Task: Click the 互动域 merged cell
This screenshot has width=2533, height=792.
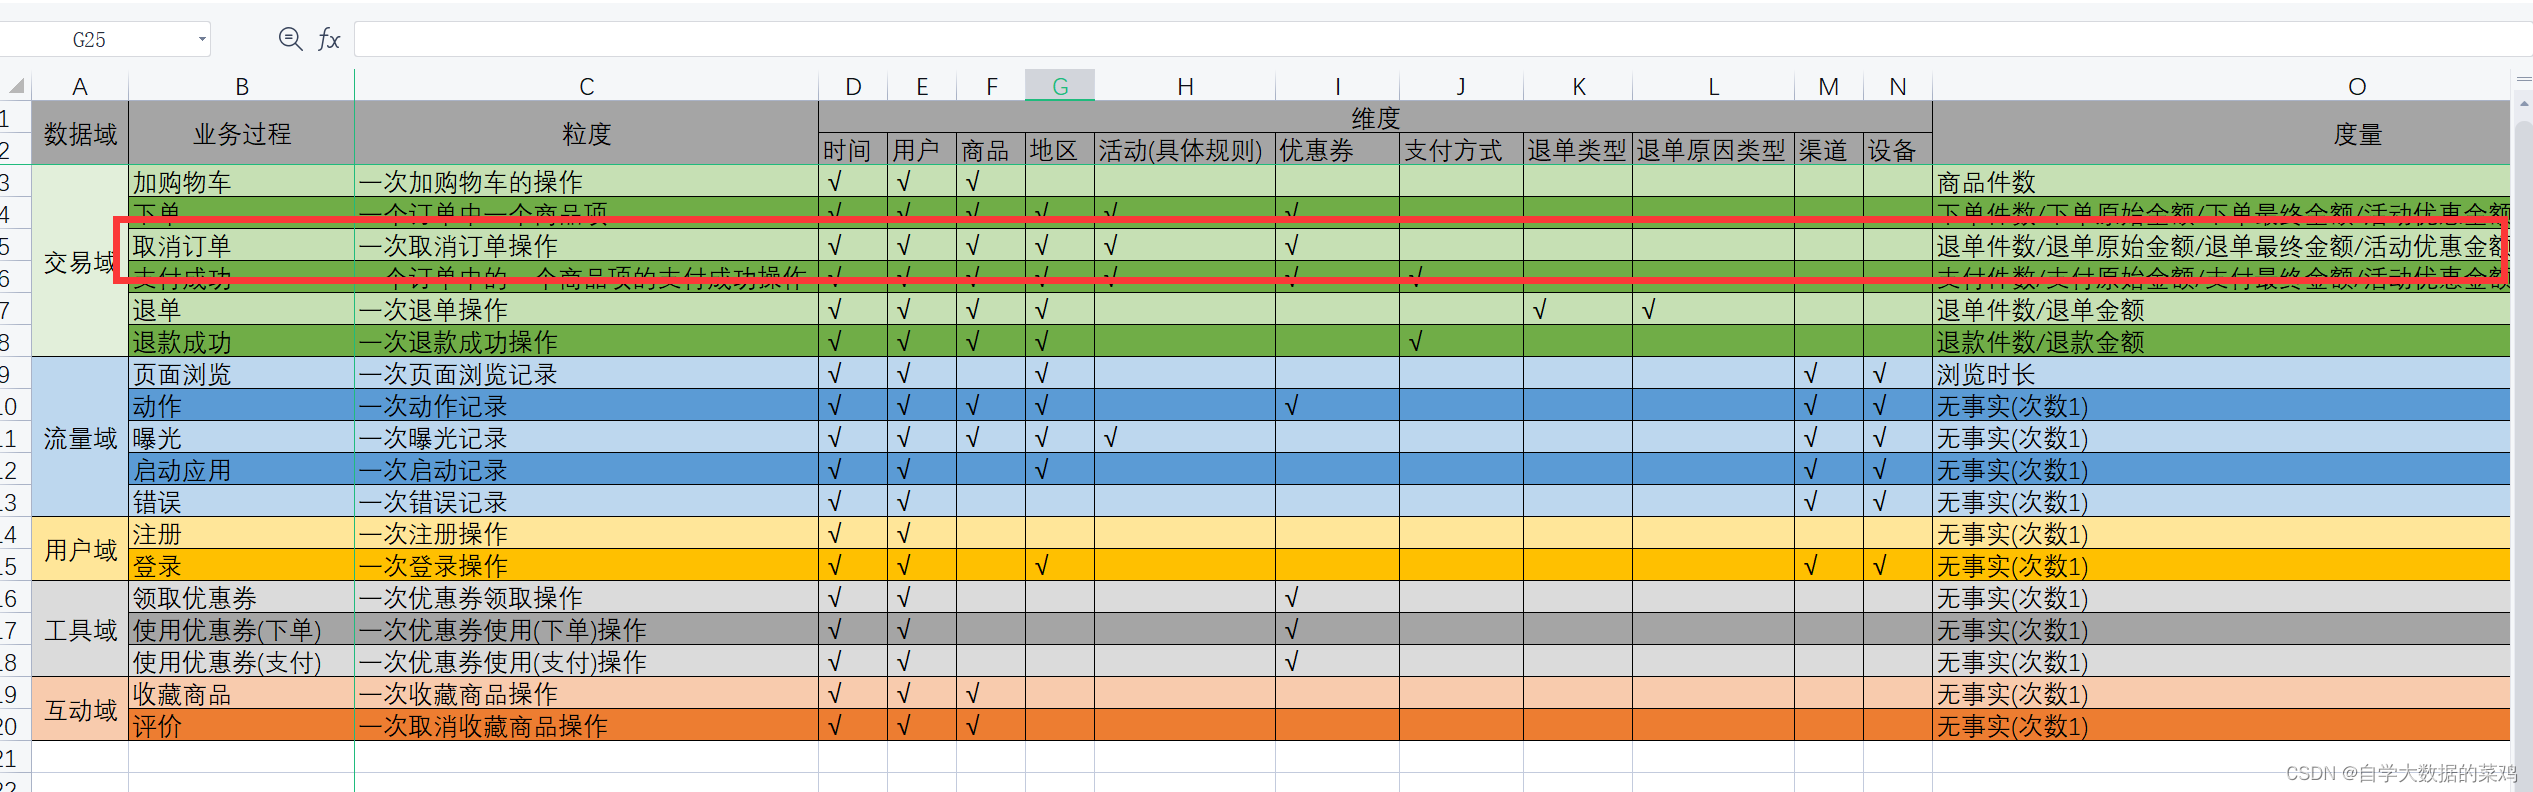Action: [80, 709]
